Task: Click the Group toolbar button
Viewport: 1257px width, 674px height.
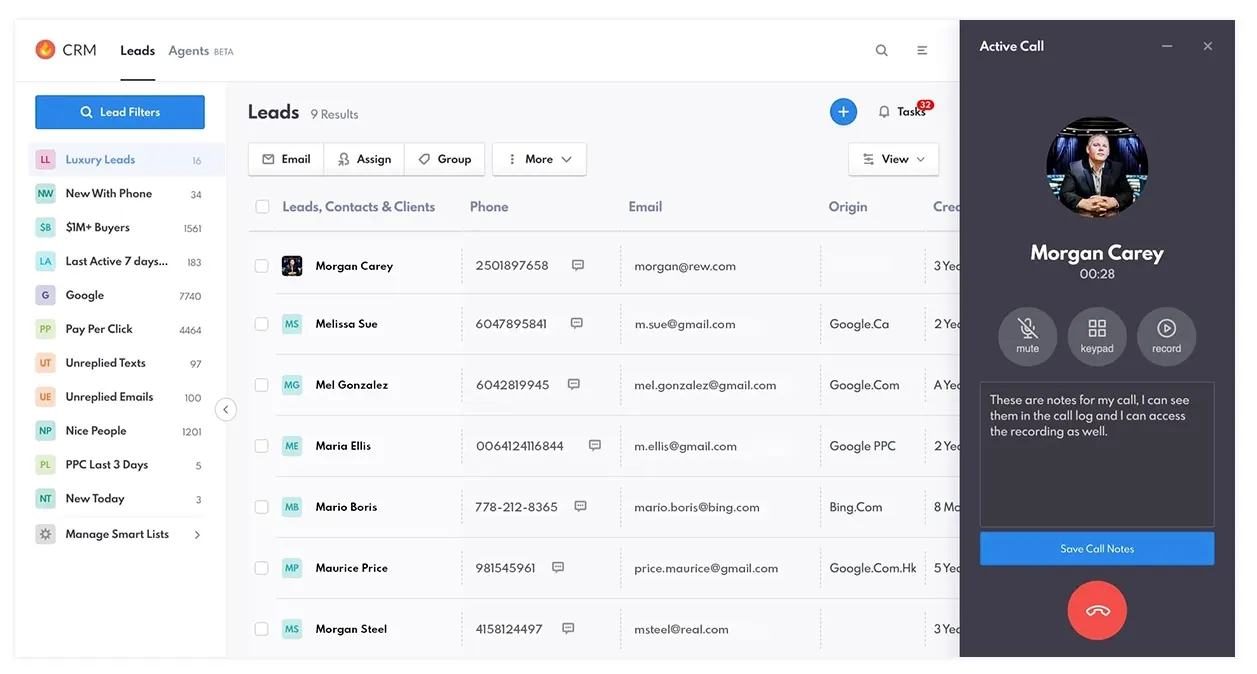Action: point(445,159)
